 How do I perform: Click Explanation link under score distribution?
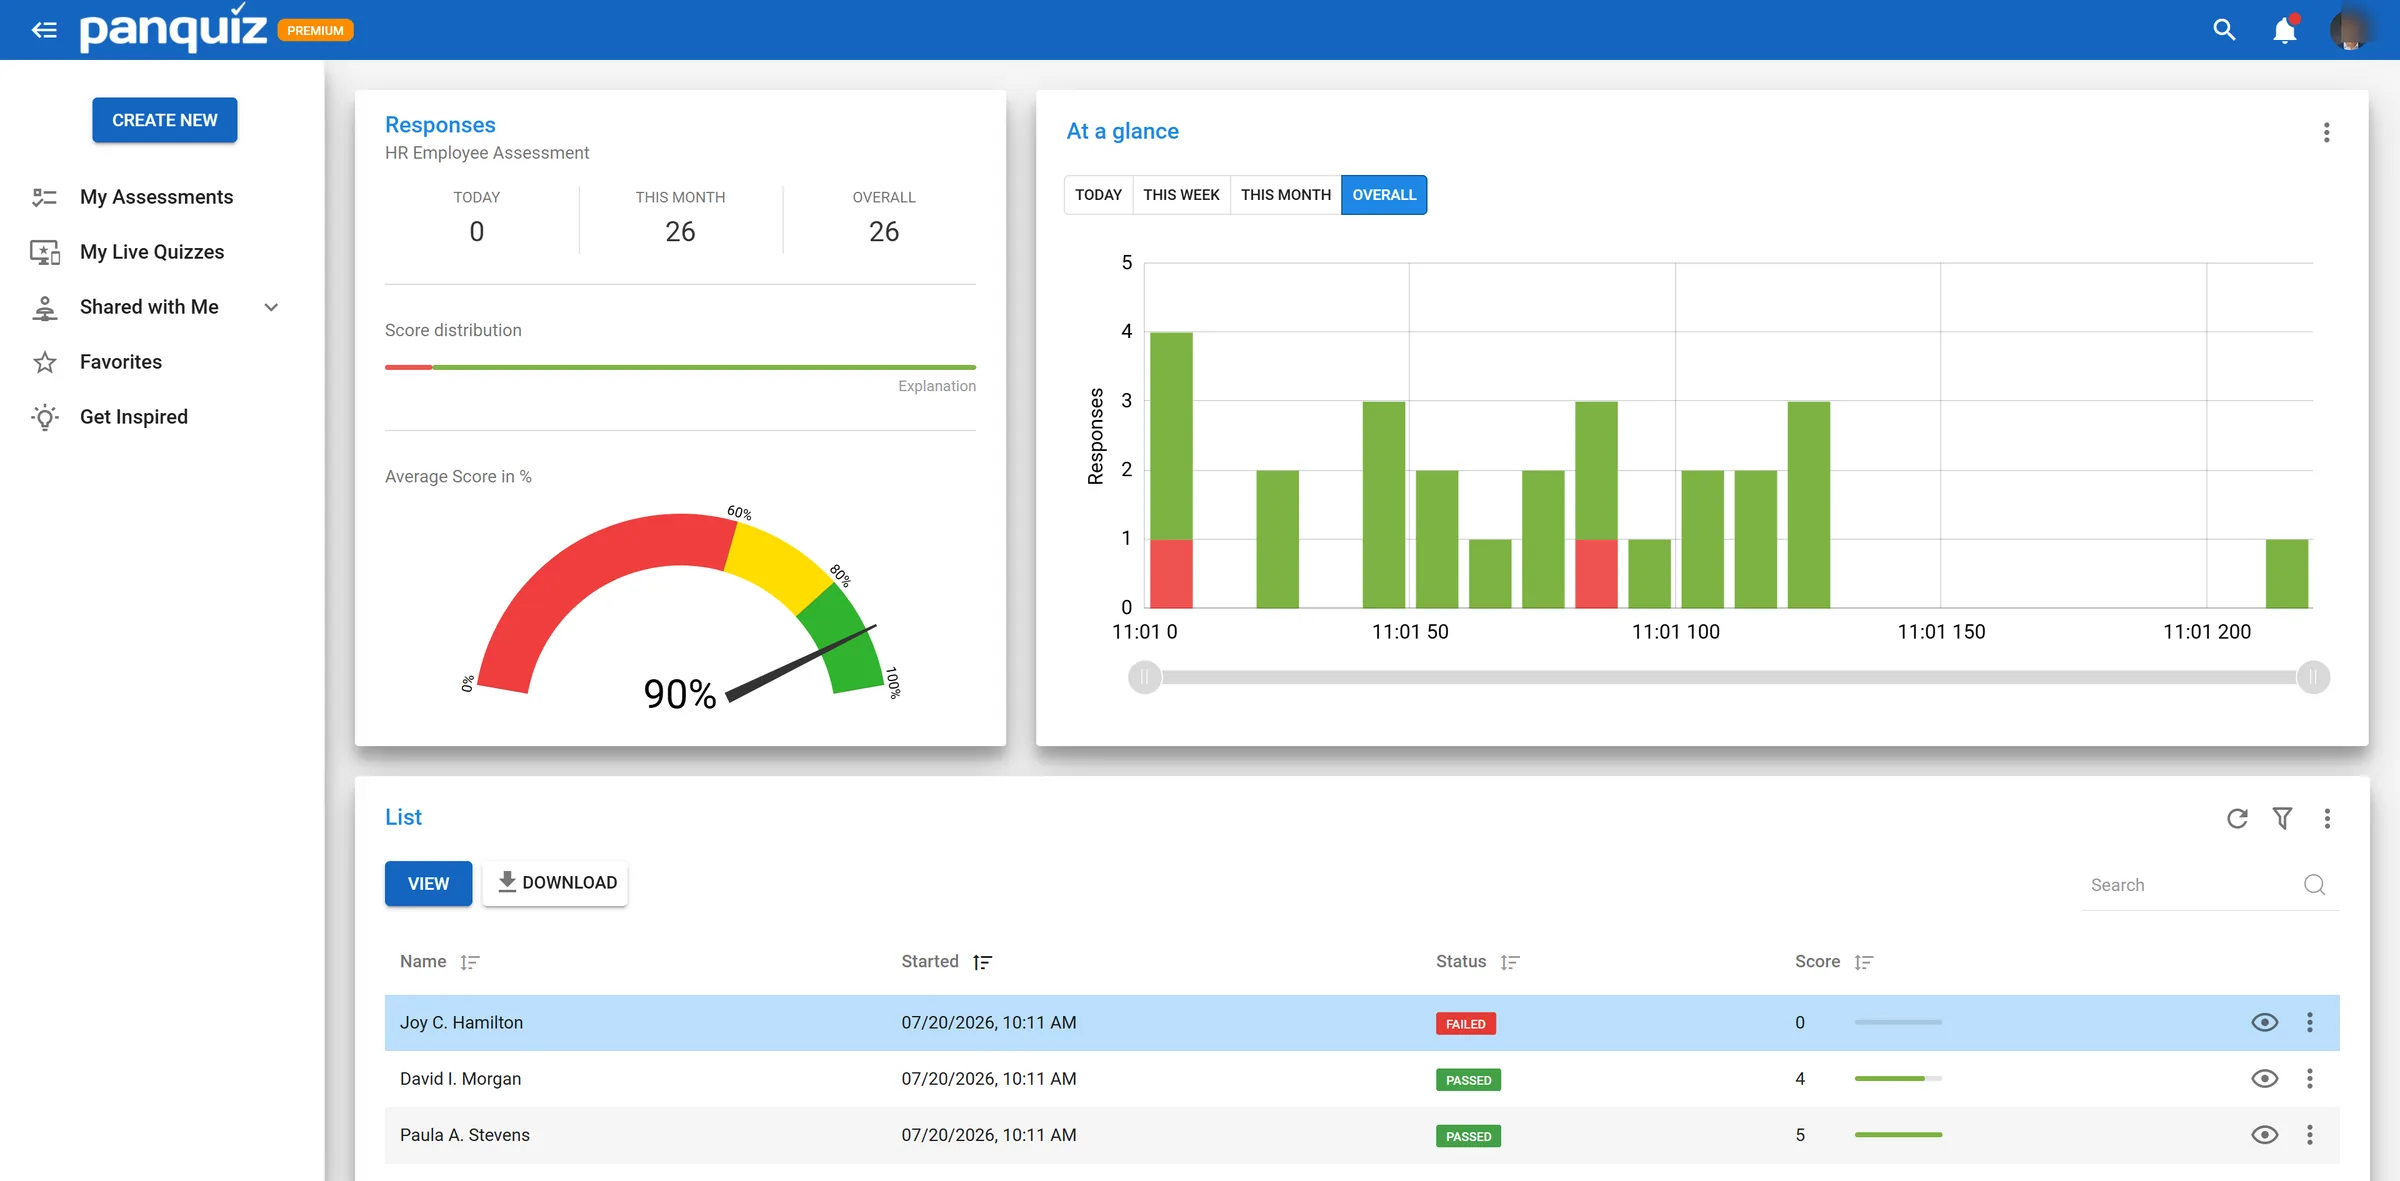pos(937,386)
